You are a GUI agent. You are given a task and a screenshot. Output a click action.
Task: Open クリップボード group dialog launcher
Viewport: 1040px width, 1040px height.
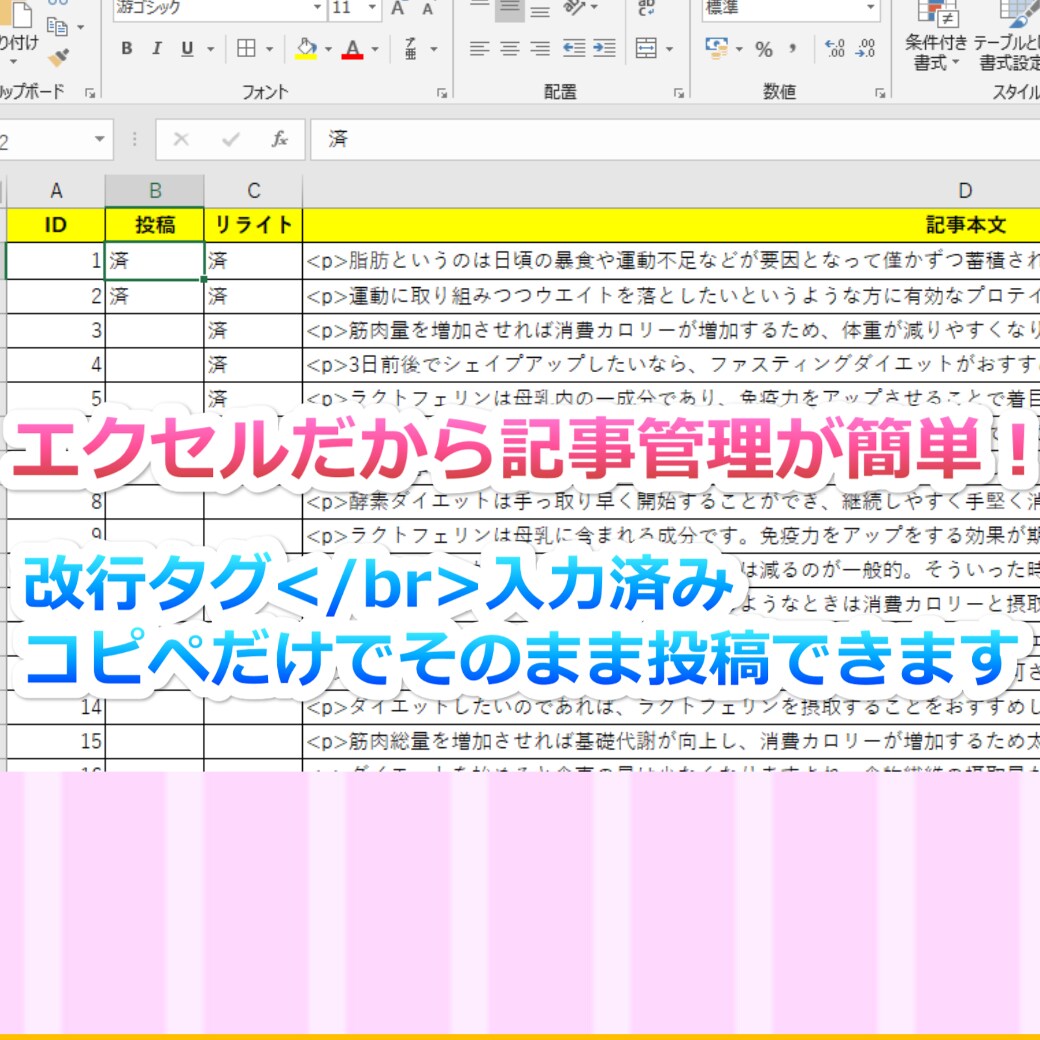tap(90, 94)
